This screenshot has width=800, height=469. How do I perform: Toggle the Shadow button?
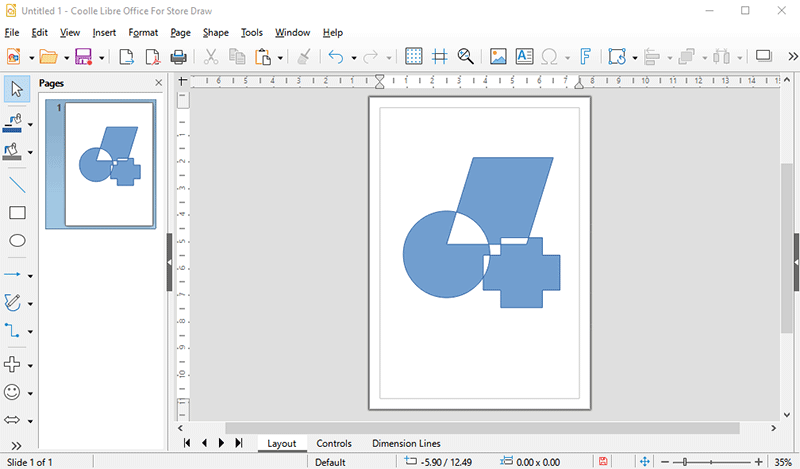pos(764,57)
